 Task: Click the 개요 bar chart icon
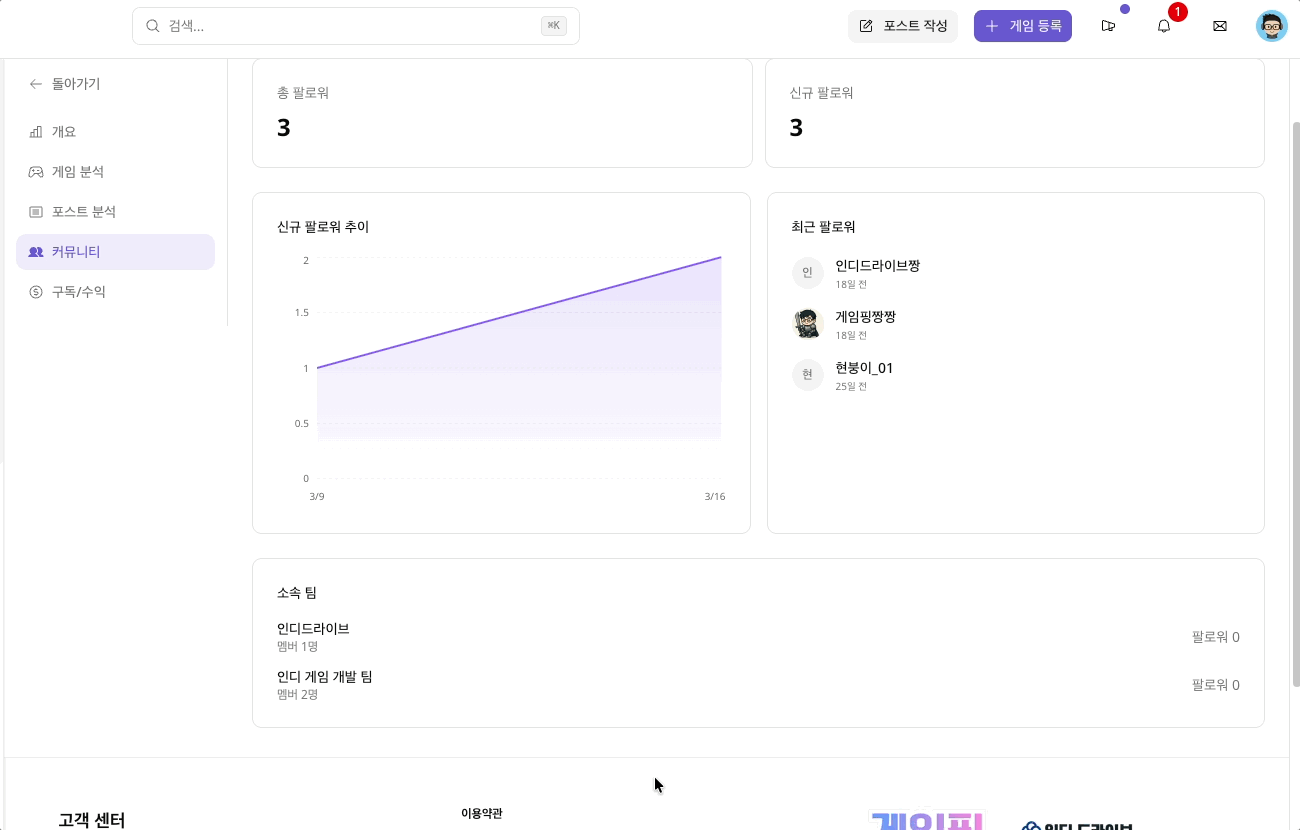tap(36, 132)
